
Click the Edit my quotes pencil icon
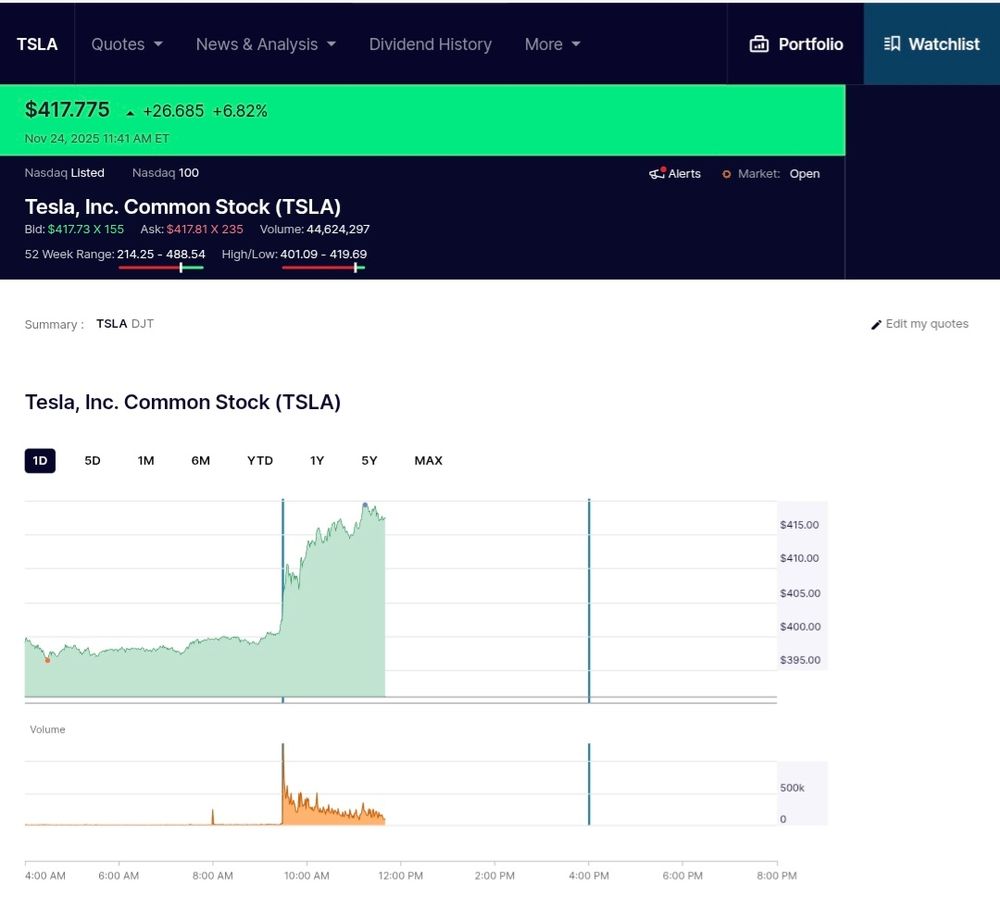coord(876,325)
